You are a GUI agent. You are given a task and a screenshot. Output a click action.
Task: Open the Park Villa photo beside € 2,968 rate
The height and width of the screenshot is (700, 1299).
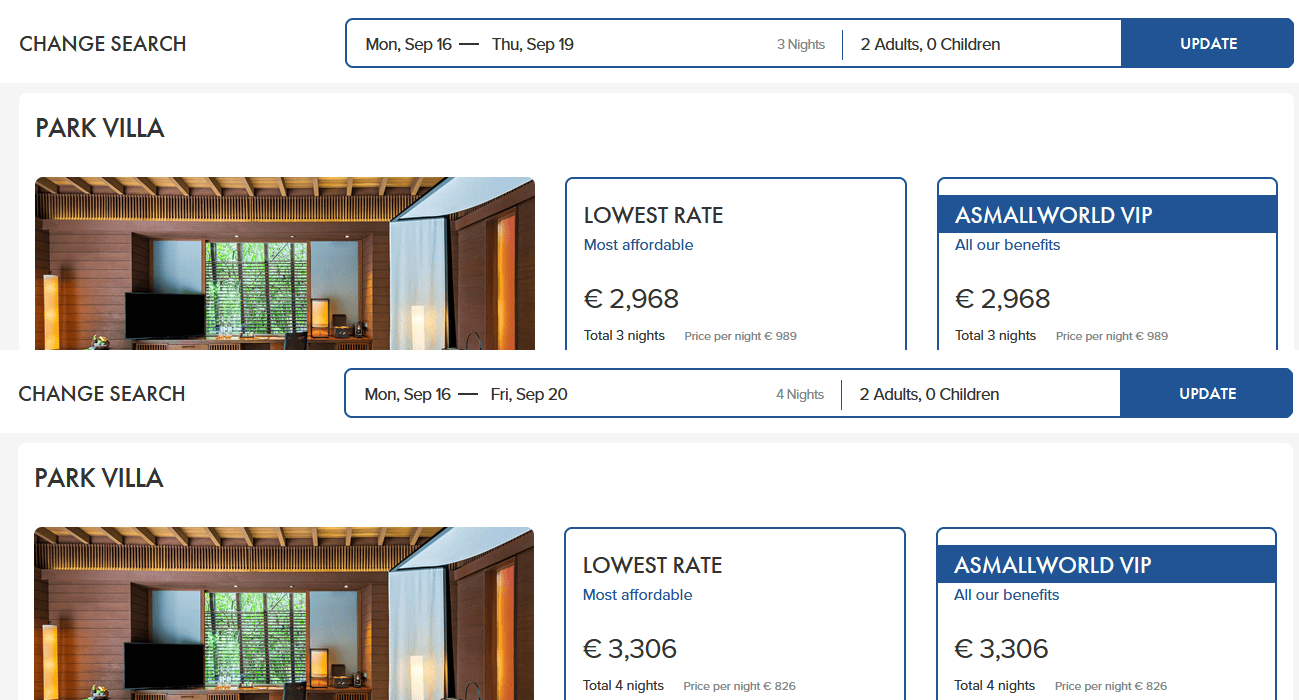click(x=285, y=264)
